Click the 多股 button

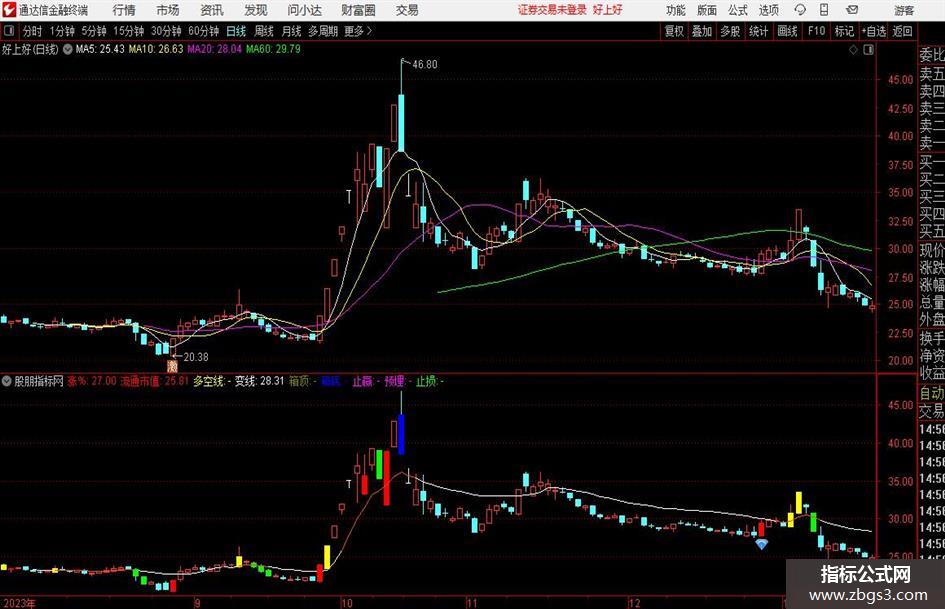coord(730,31)
